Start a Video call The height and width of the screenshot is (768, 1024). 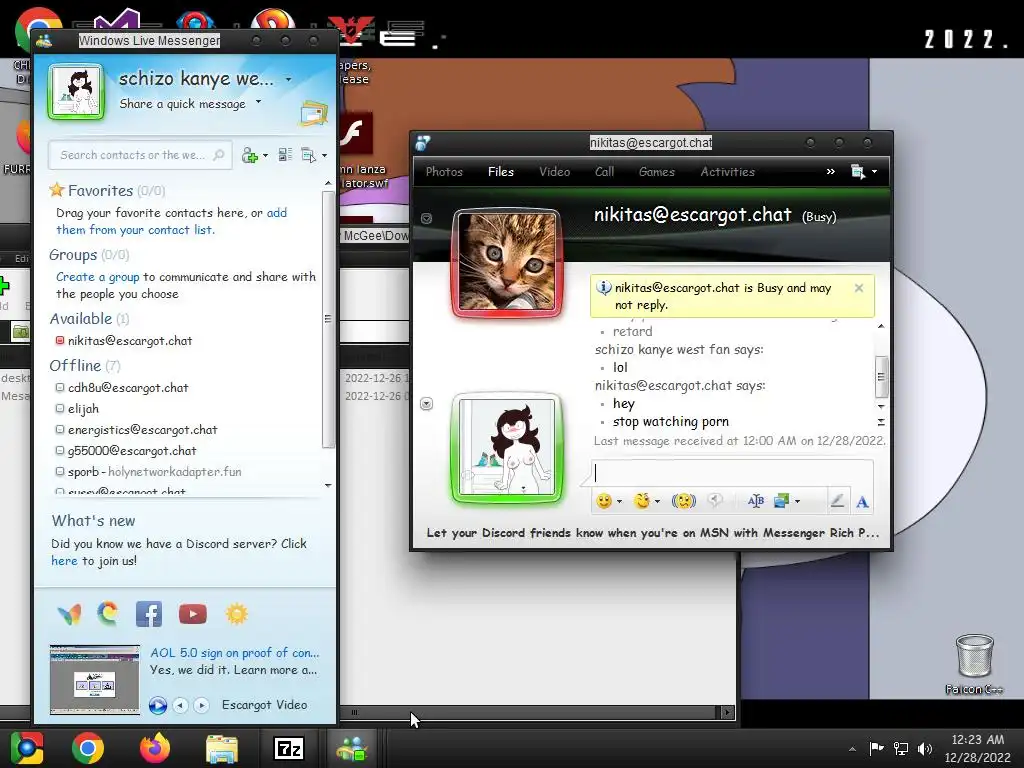pos(554,172)
